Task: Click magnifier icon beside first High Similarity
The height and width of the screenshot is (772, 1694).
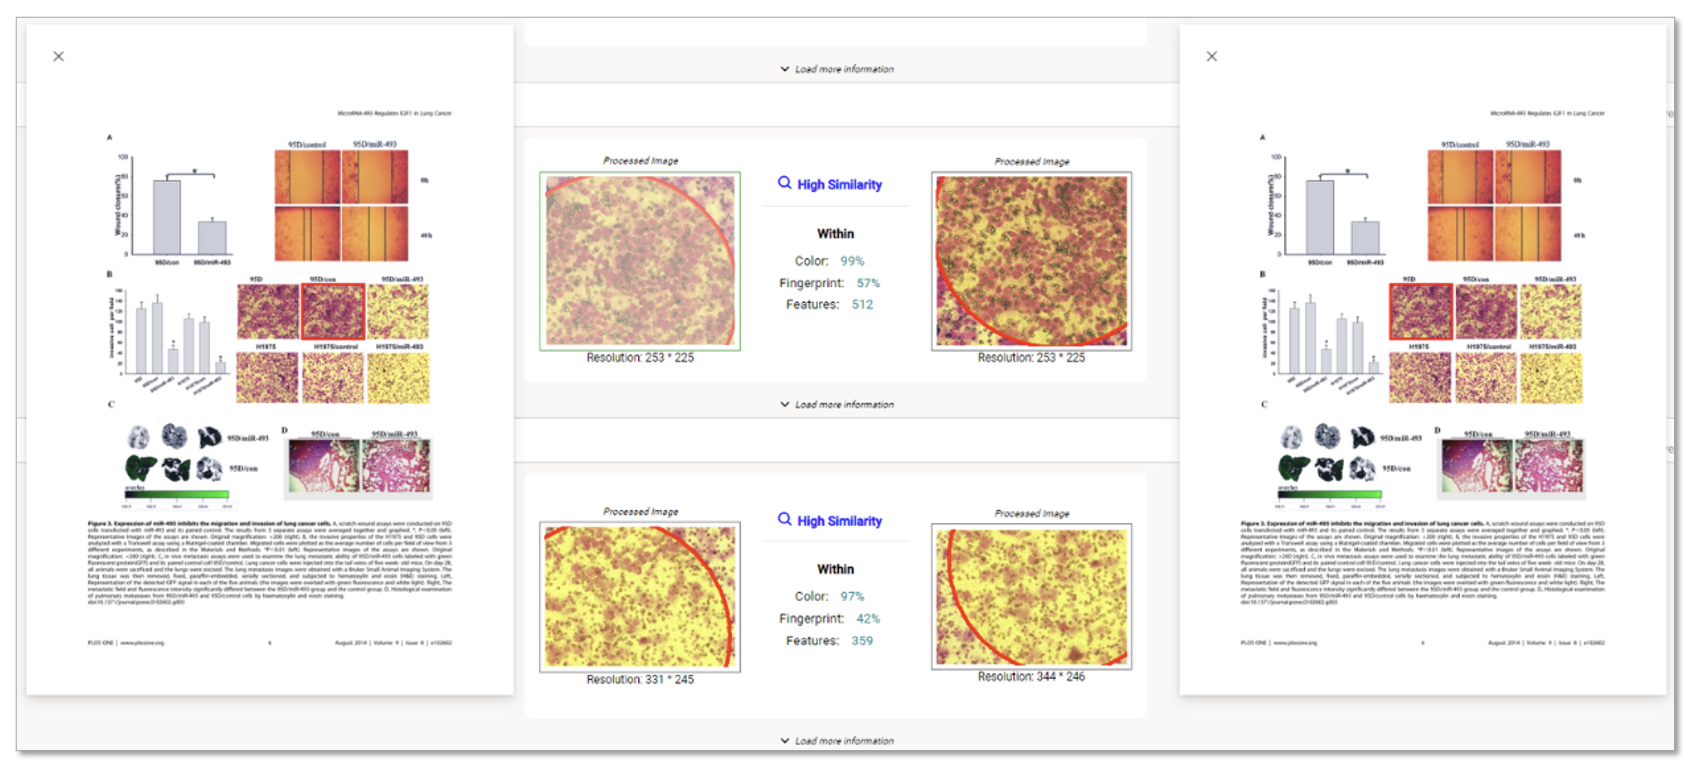Action: [785, 183]
